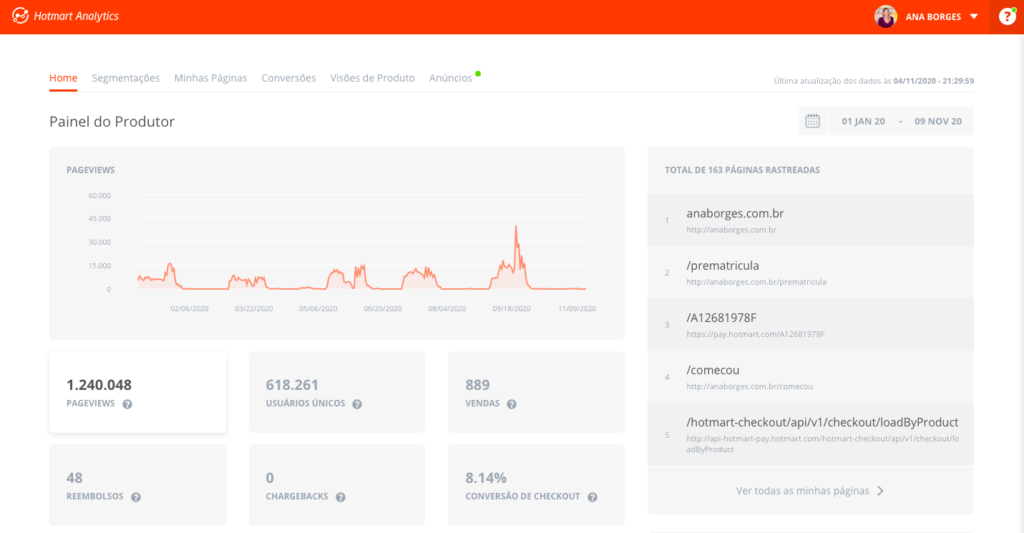This screenshot has height=533, width=1024.
Task: Click the green dot next to Anúncios
Action: [478, 73]
